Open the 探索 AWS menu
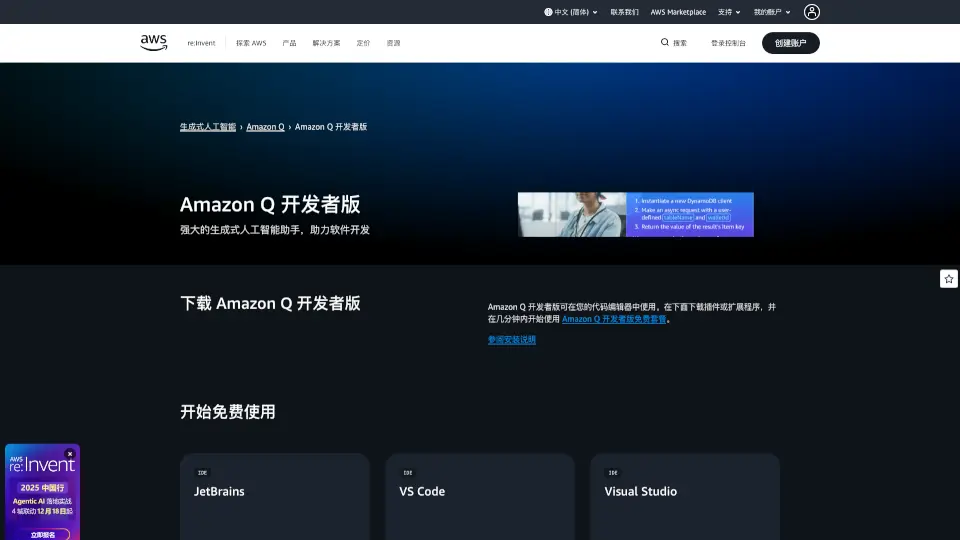Image resolution: width=960 pixels, height=540 pixels. (x=251, y=43)
